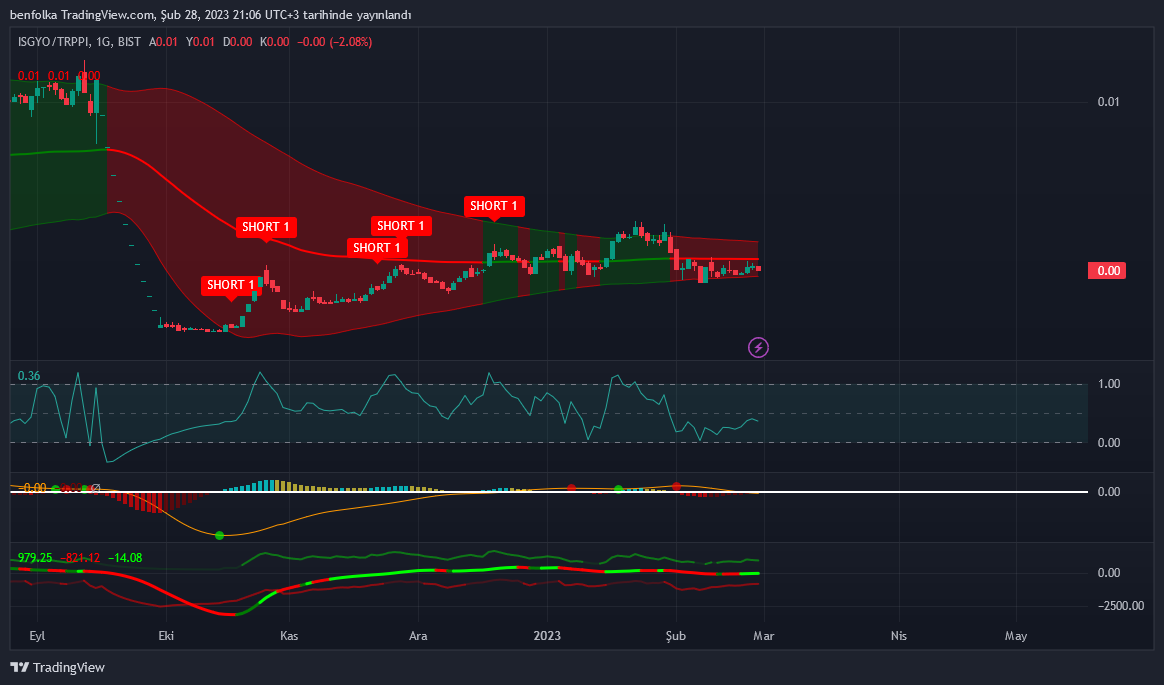The image size is (1164, 685).
Task: Select the 2023 label on the time axis
Action: (547, 635)
